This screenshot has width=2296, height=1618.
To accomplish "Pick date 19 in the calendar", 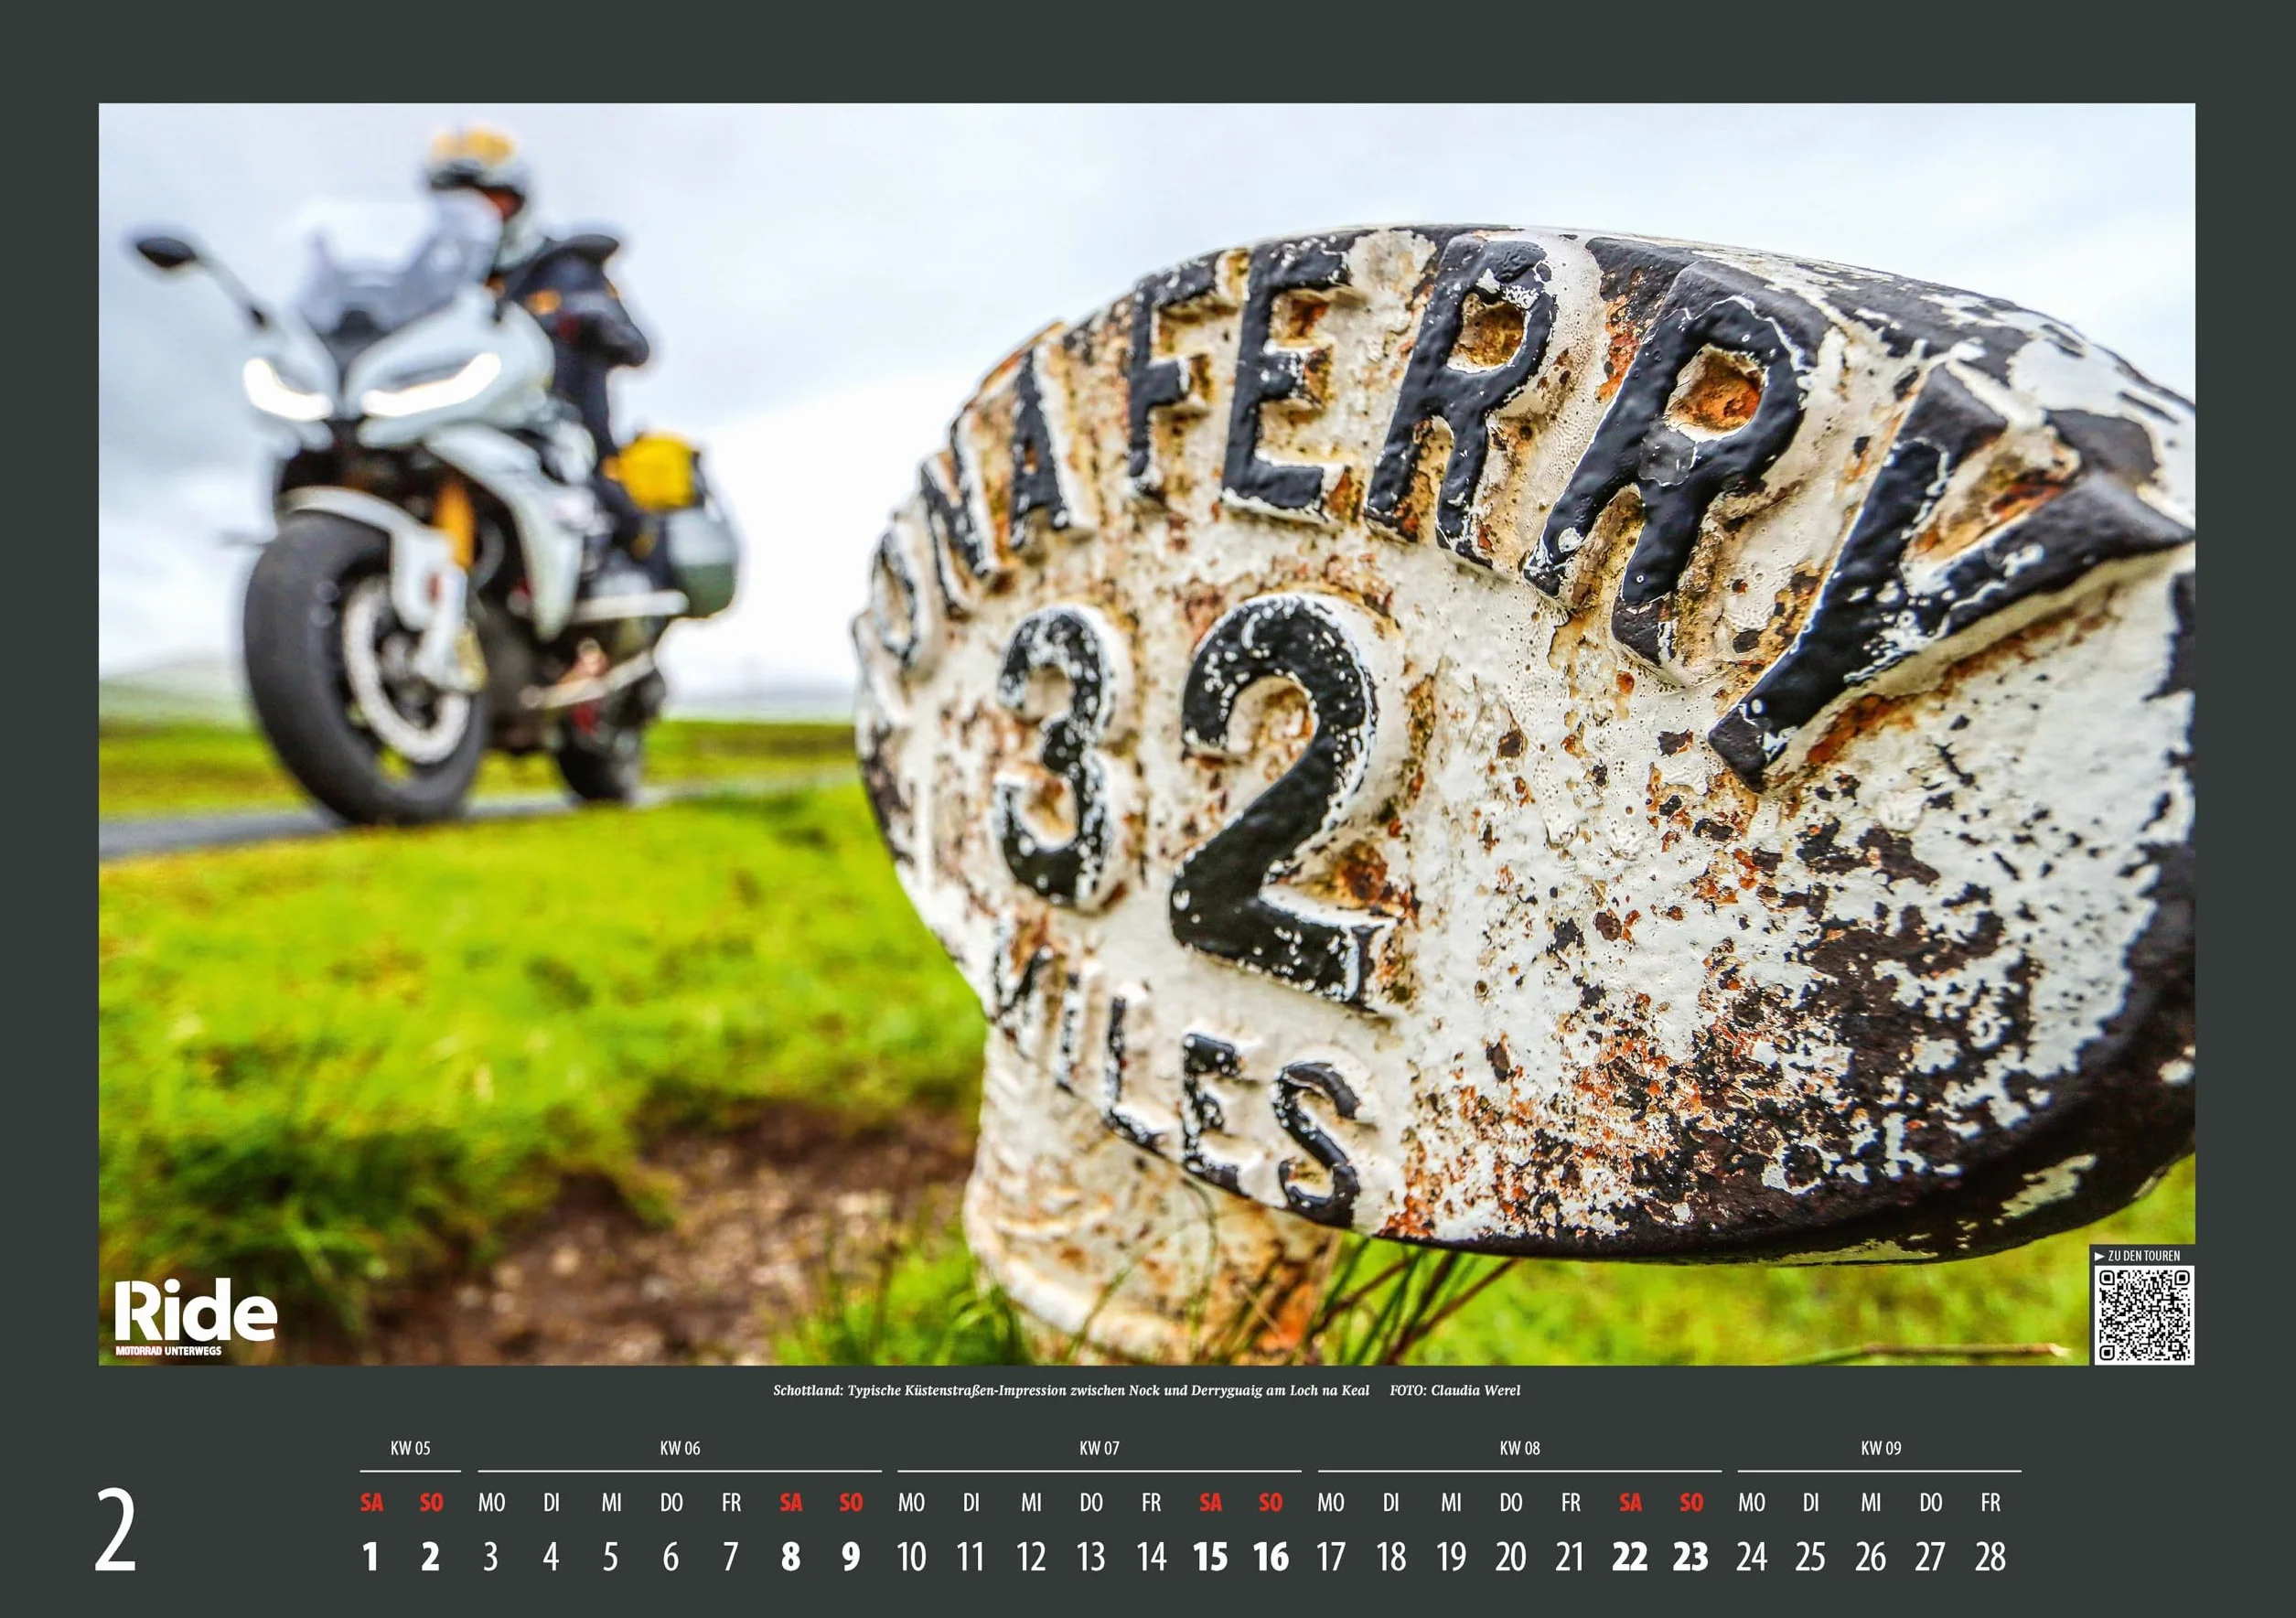I will pyautogui.click(x=1451, y=1557).
